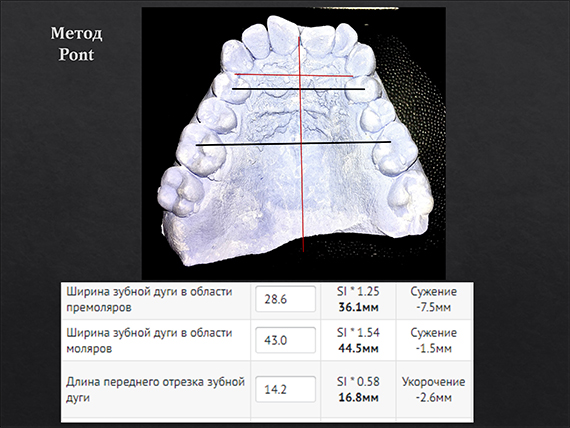This screenshot has width=570, height=428.
Task: Click the black molar width line
Action: 293,143
